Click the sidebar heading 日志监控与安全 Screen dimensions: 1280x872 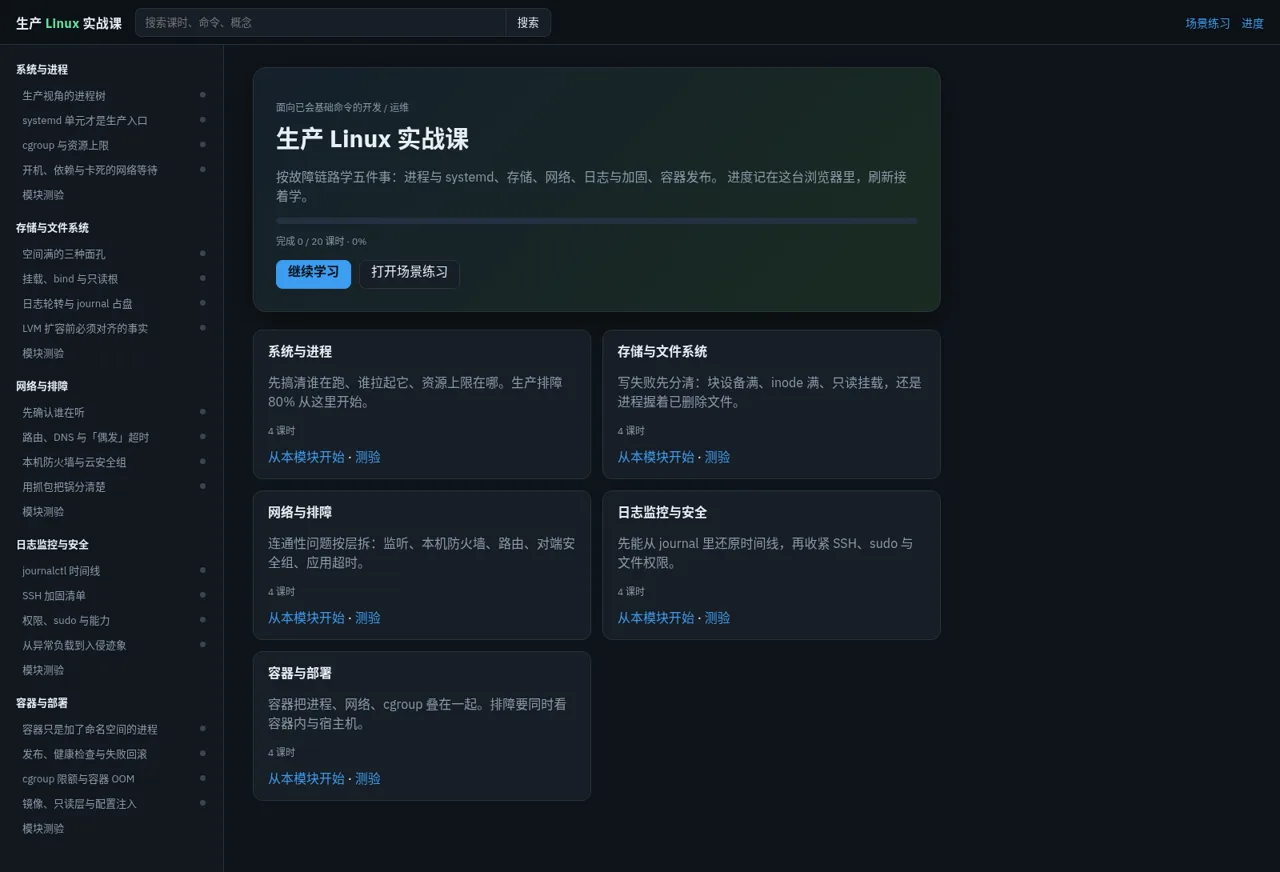(52, 545)
